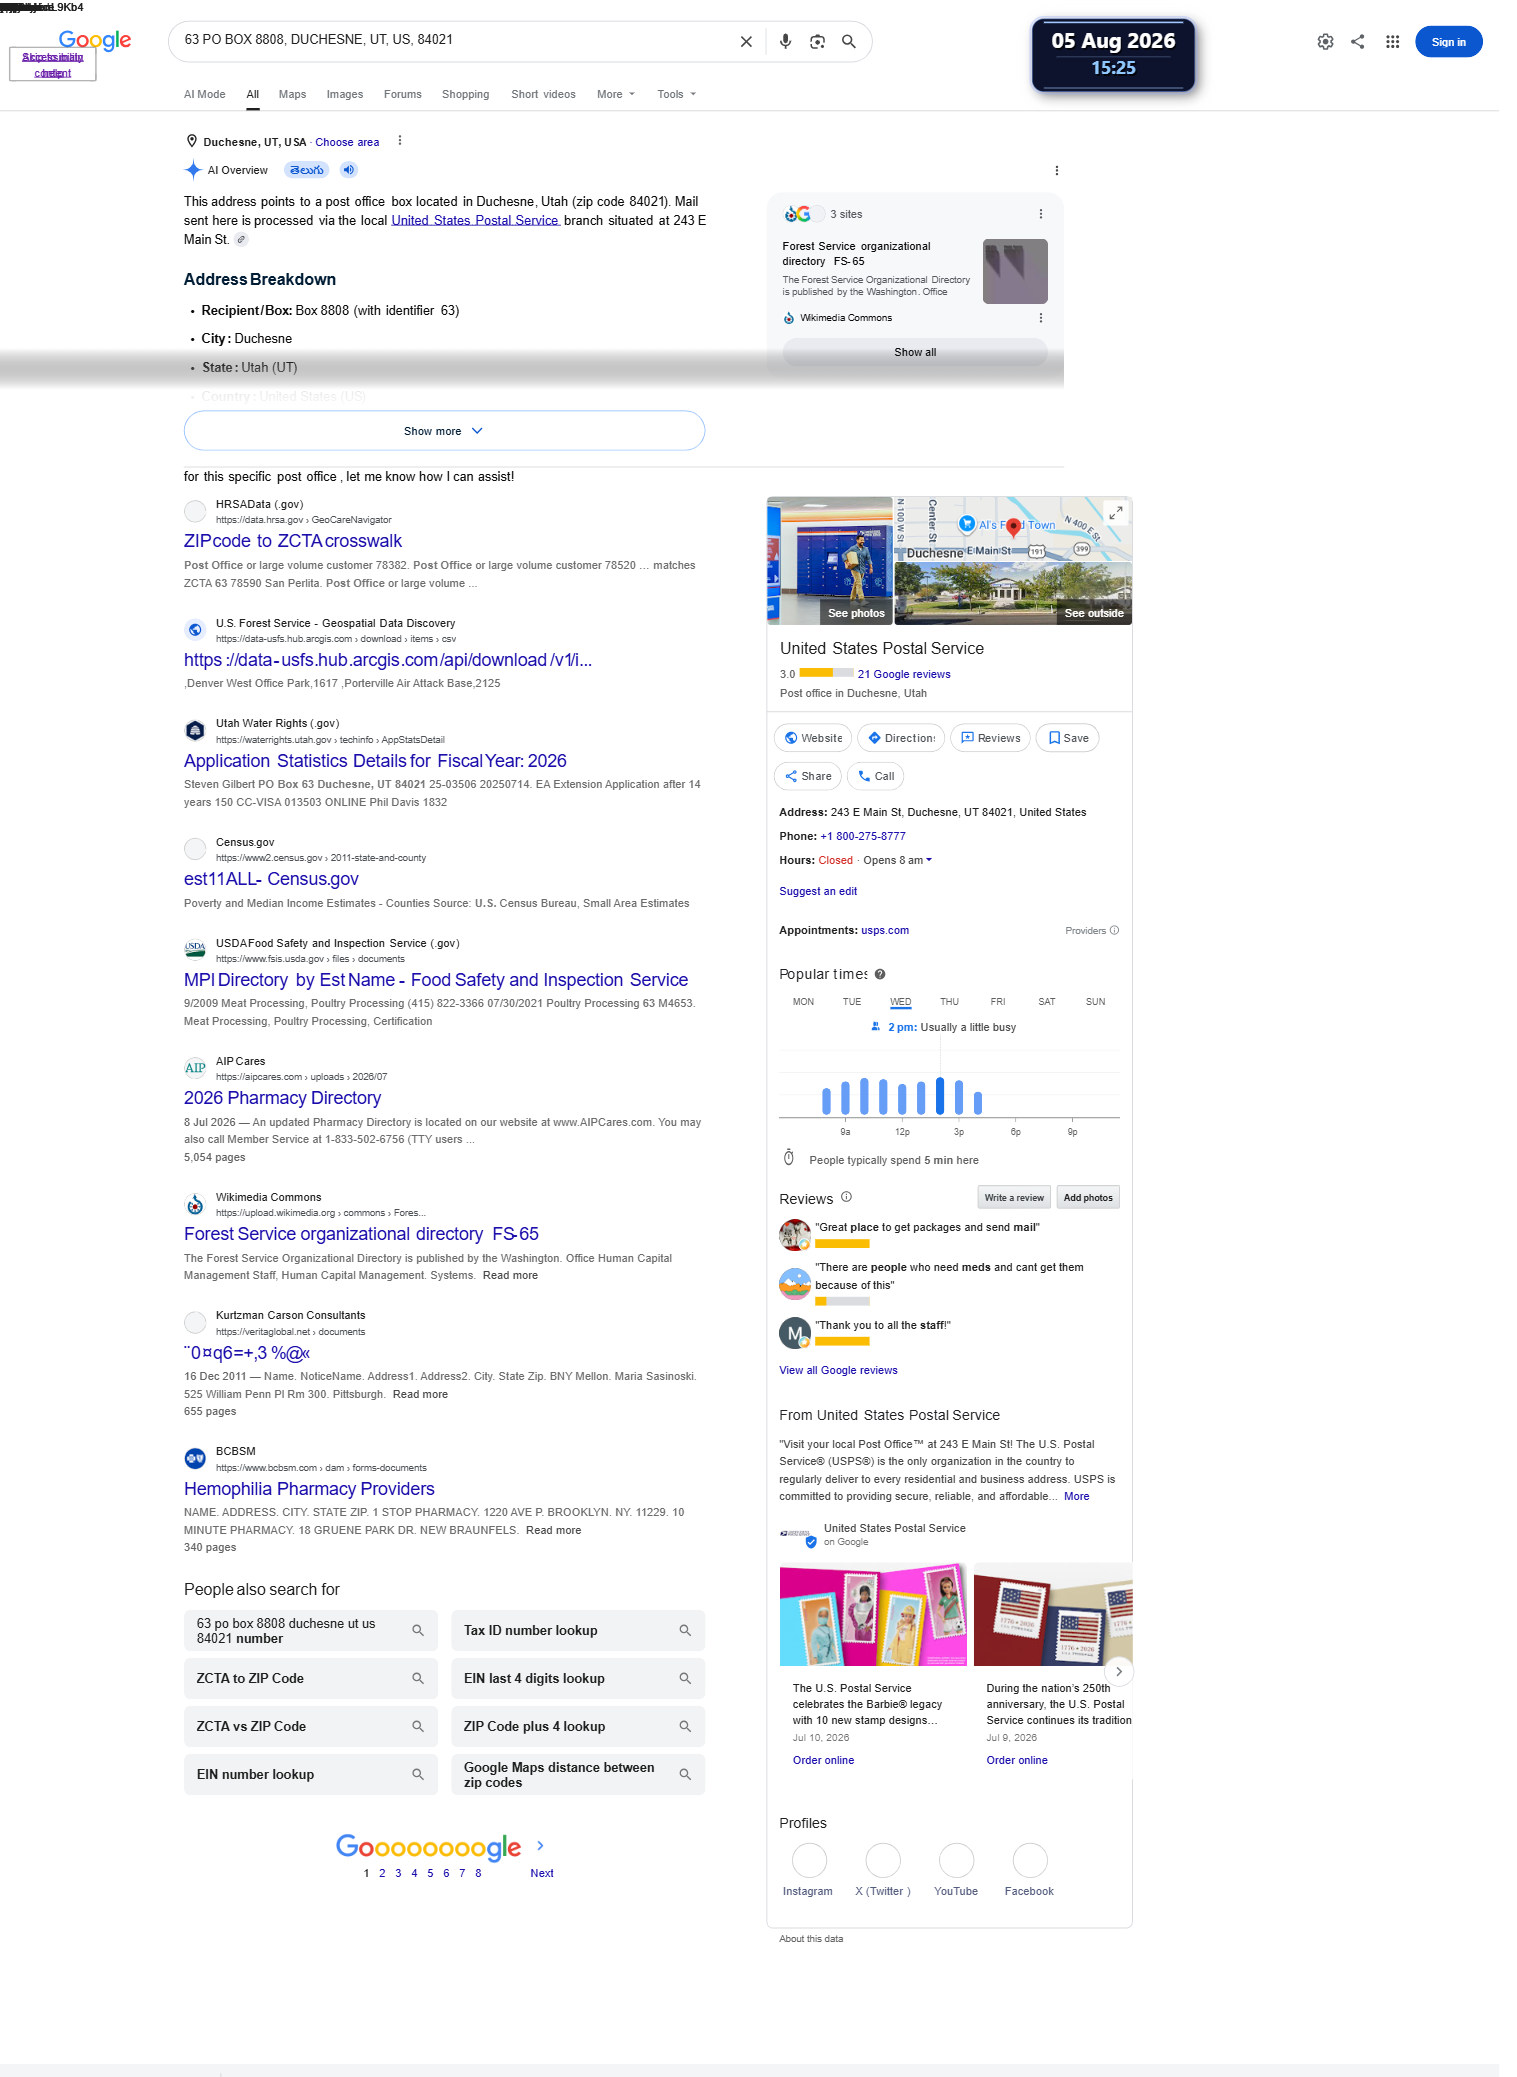Viewport: 1517px width, 2077px height.
Task: Open the Google apps grid icon
Action: [x=1392, y=42]
